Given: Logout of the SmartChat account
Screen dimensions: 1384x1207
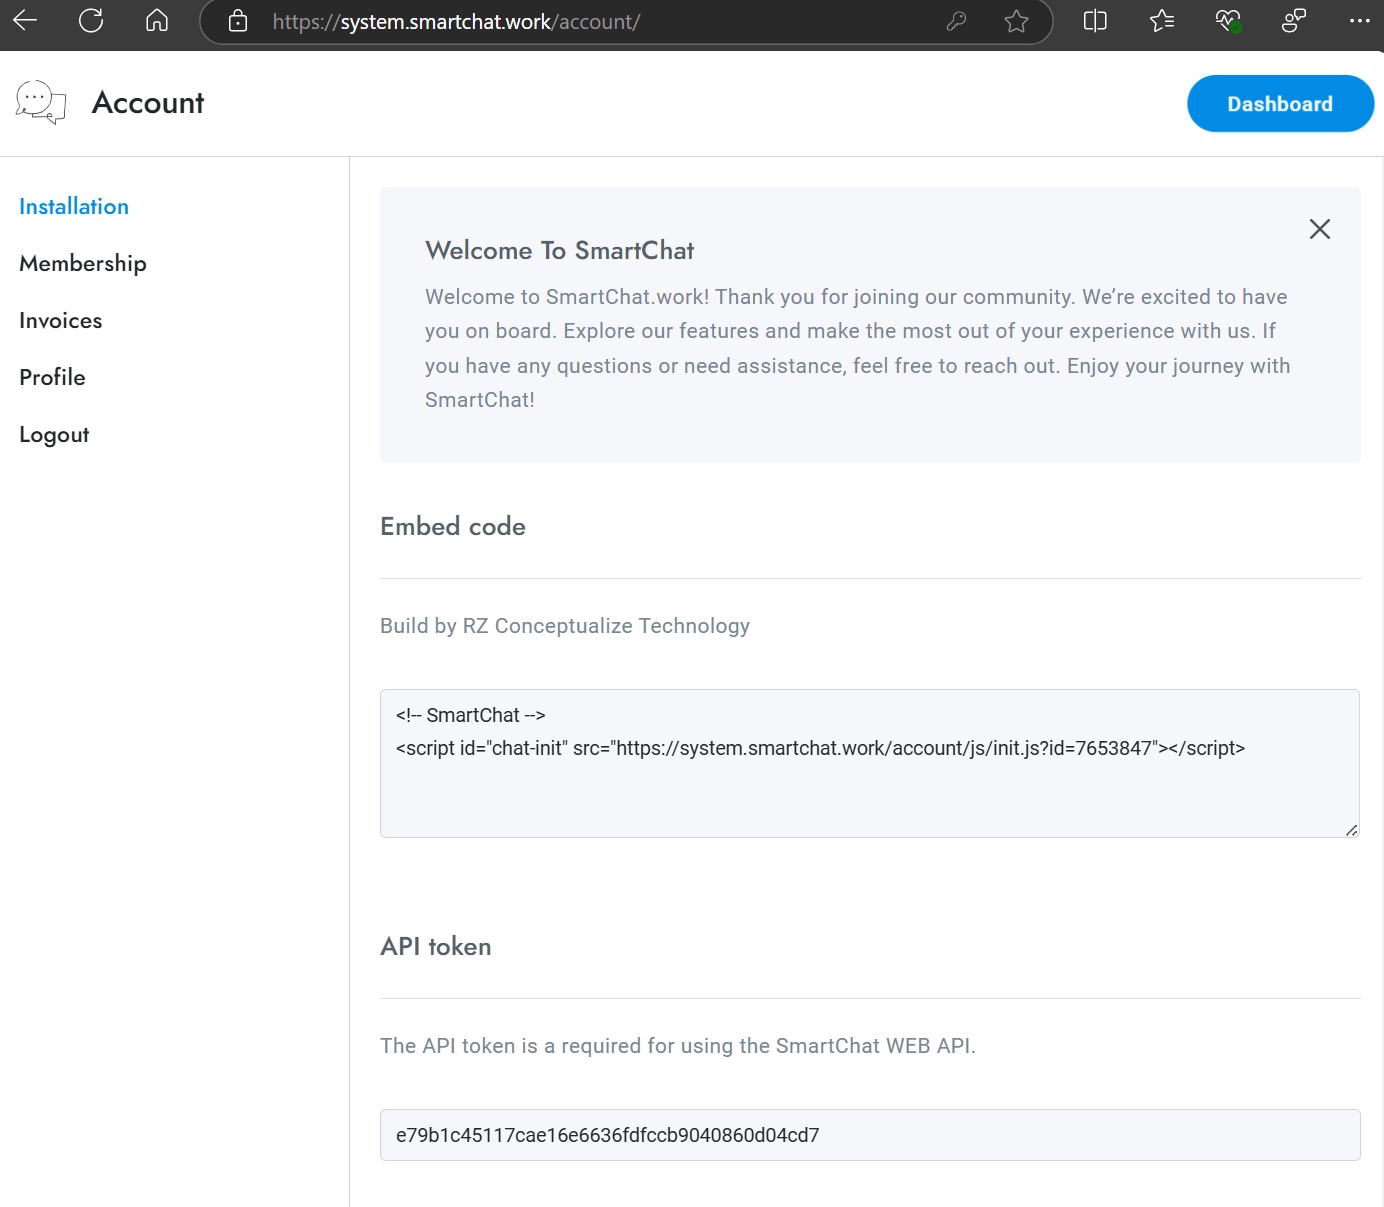Looking at the screenshot, I should click(x=53, y=434).
